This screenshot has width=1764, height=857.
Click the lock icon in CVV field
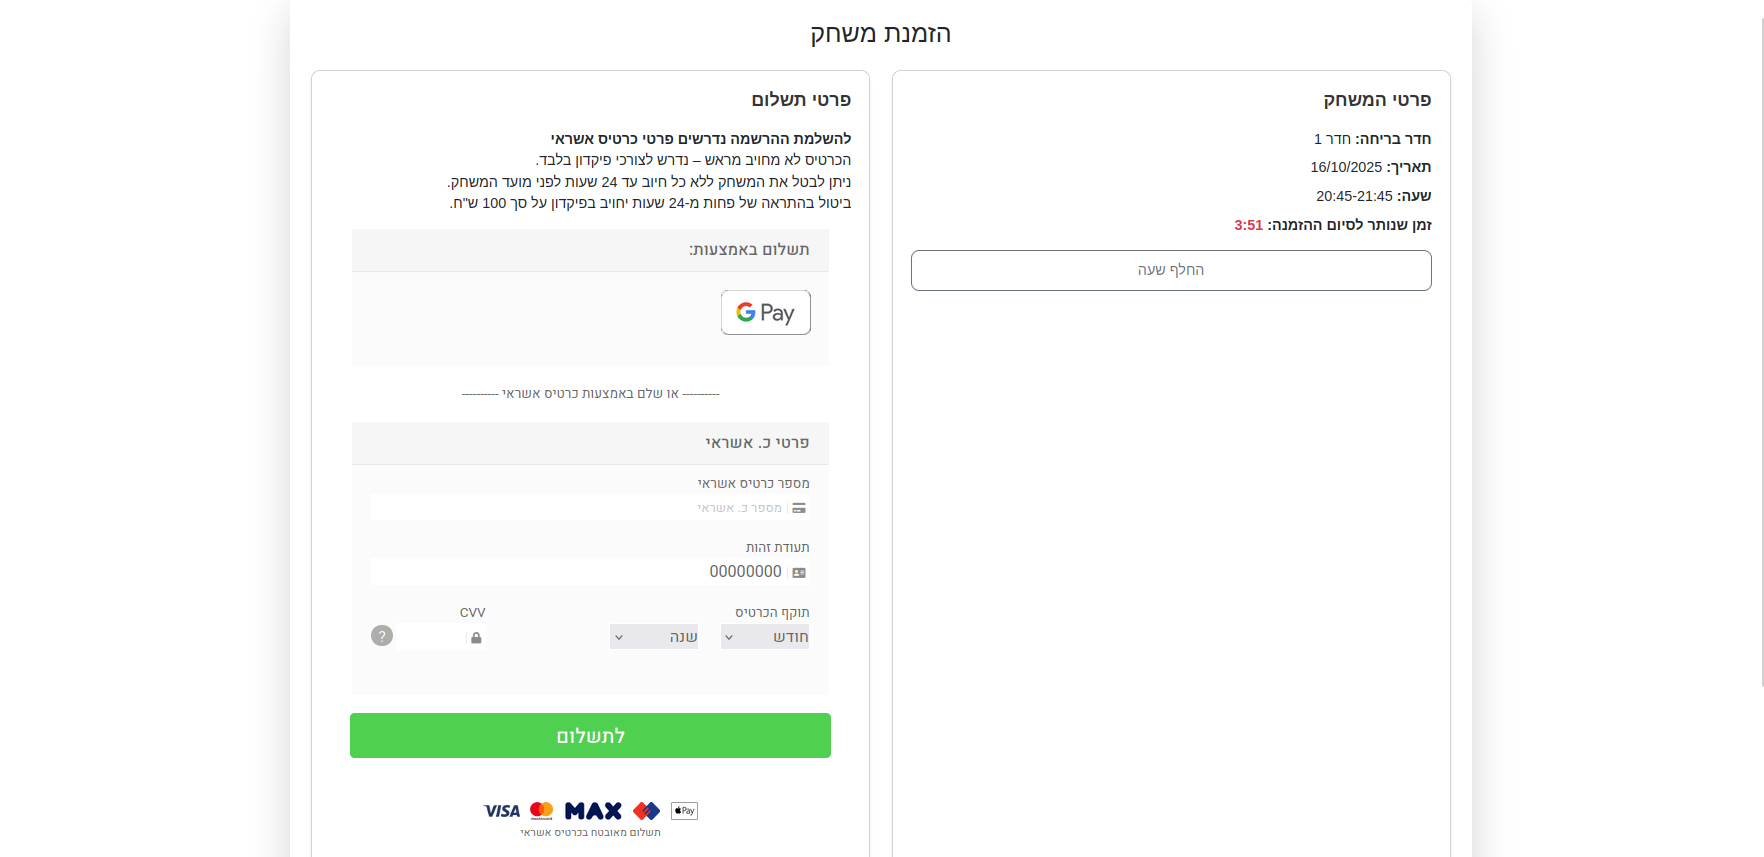pos(476,638)
